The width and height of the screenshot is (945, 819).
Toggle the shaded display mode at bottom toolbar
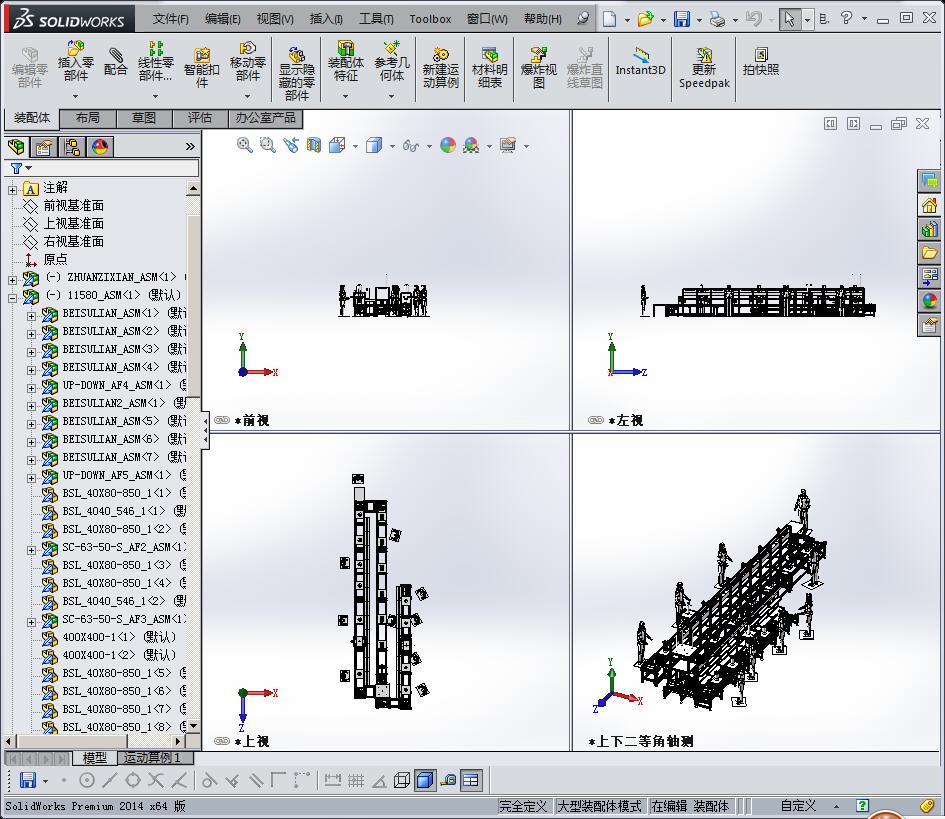[425, 780]
